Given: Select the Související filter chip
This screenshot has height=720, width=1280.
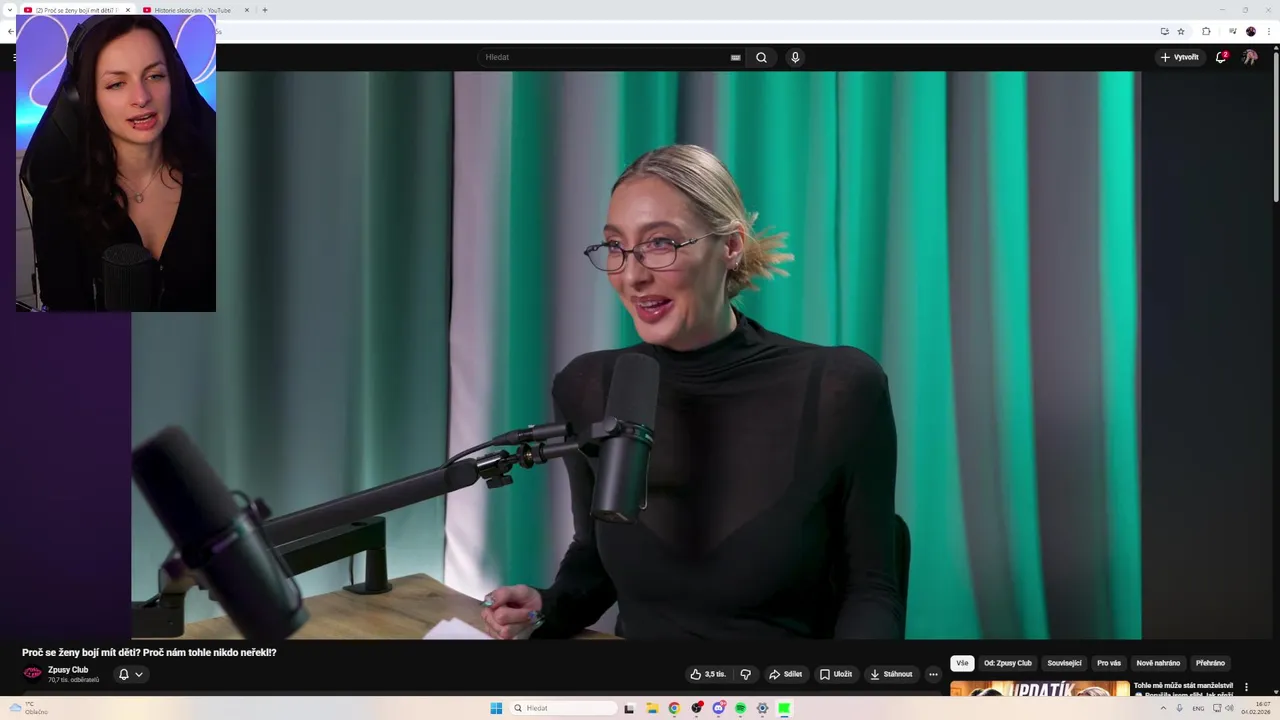Looking at the screenshot, I should (1064, 663).
